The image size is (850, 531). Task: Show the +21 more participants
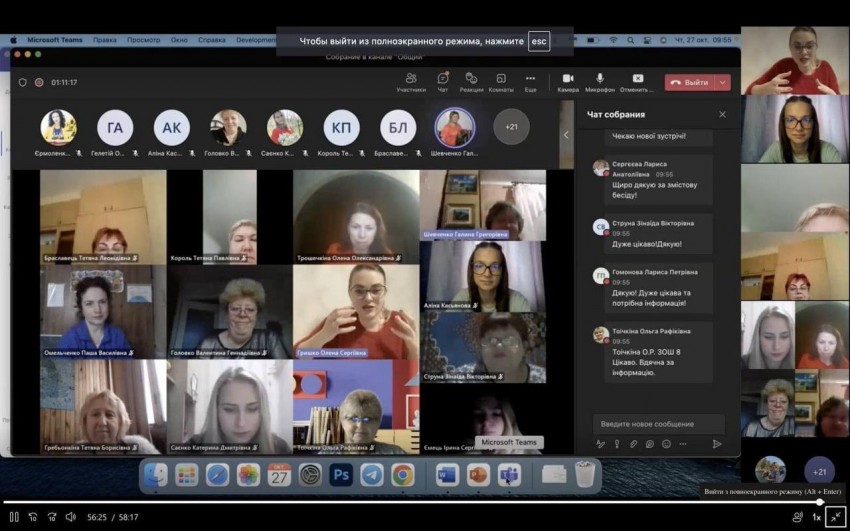(x=511, y=127)
